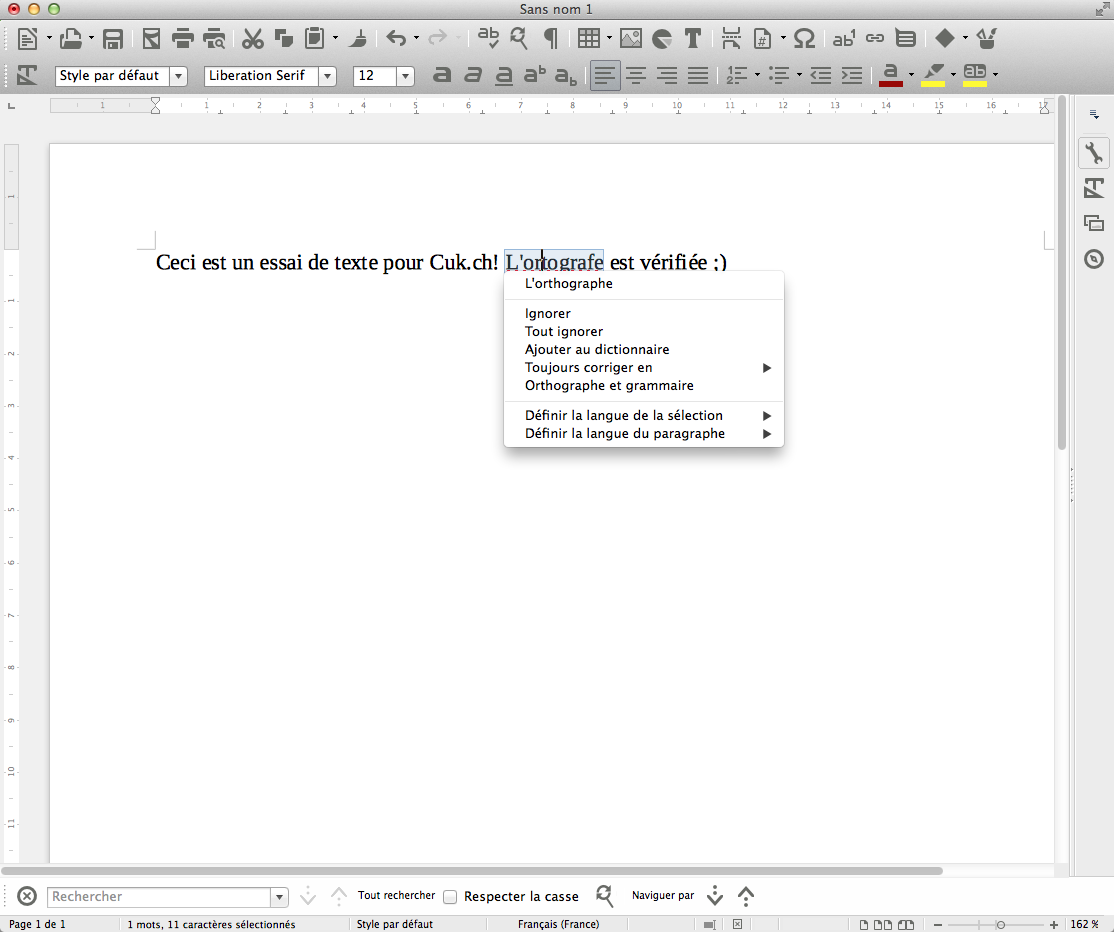
Task: Expand the Liberation Serif font dropdown
Action: point(327,76)
